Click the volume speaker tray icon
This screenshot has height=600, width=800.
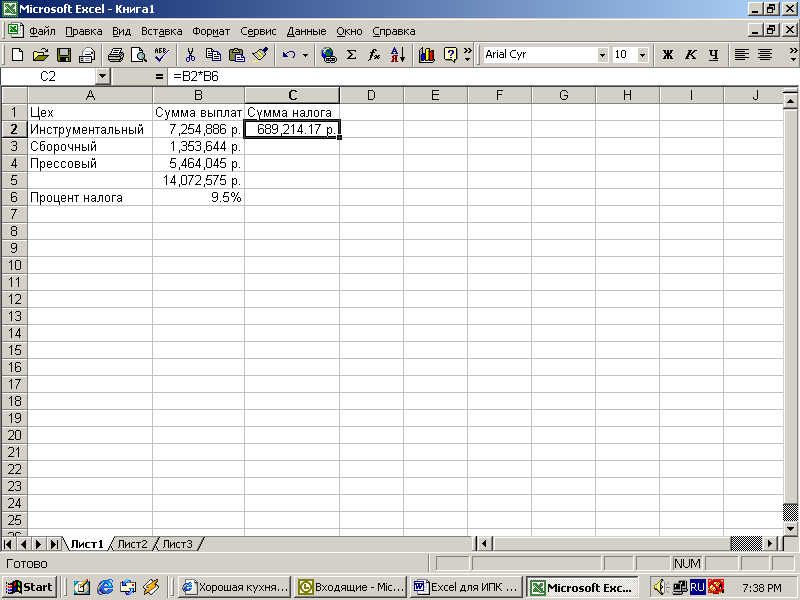click(x=661, y=587)
